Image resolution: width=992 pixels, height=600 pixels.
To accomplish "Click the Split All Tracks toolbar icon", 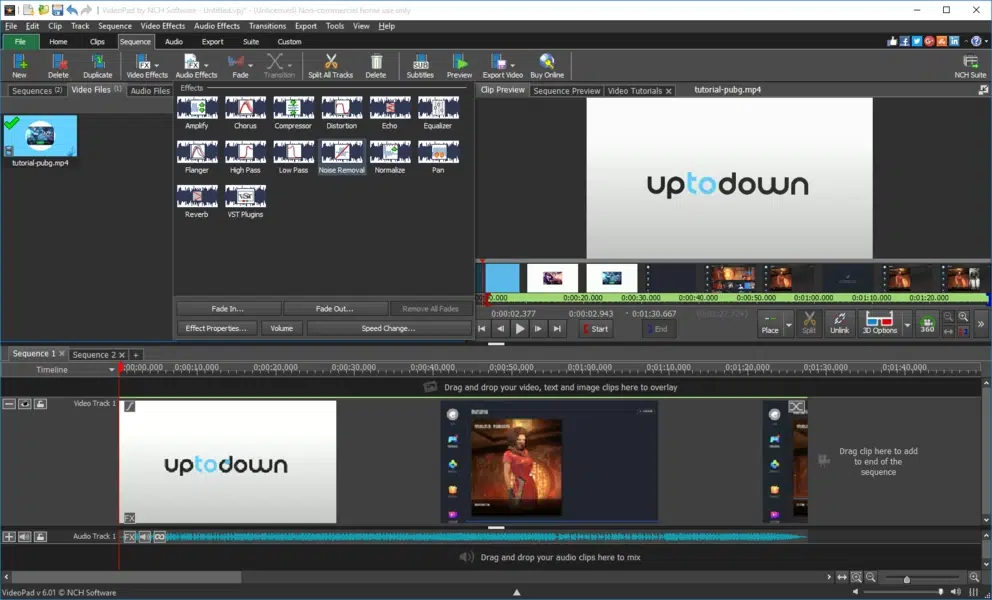I will [x=330, y=64].
